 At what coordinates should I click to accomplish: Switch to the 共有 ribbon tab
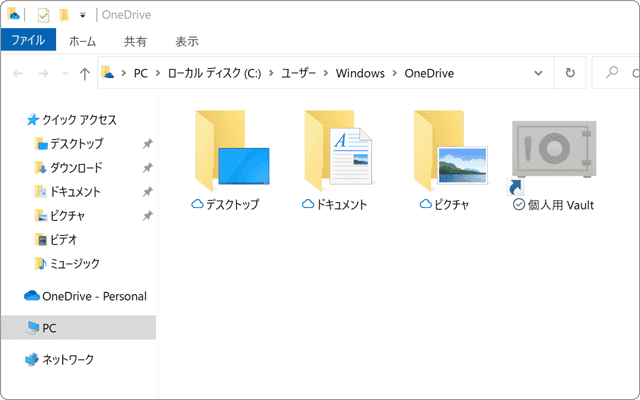(135, 41)
